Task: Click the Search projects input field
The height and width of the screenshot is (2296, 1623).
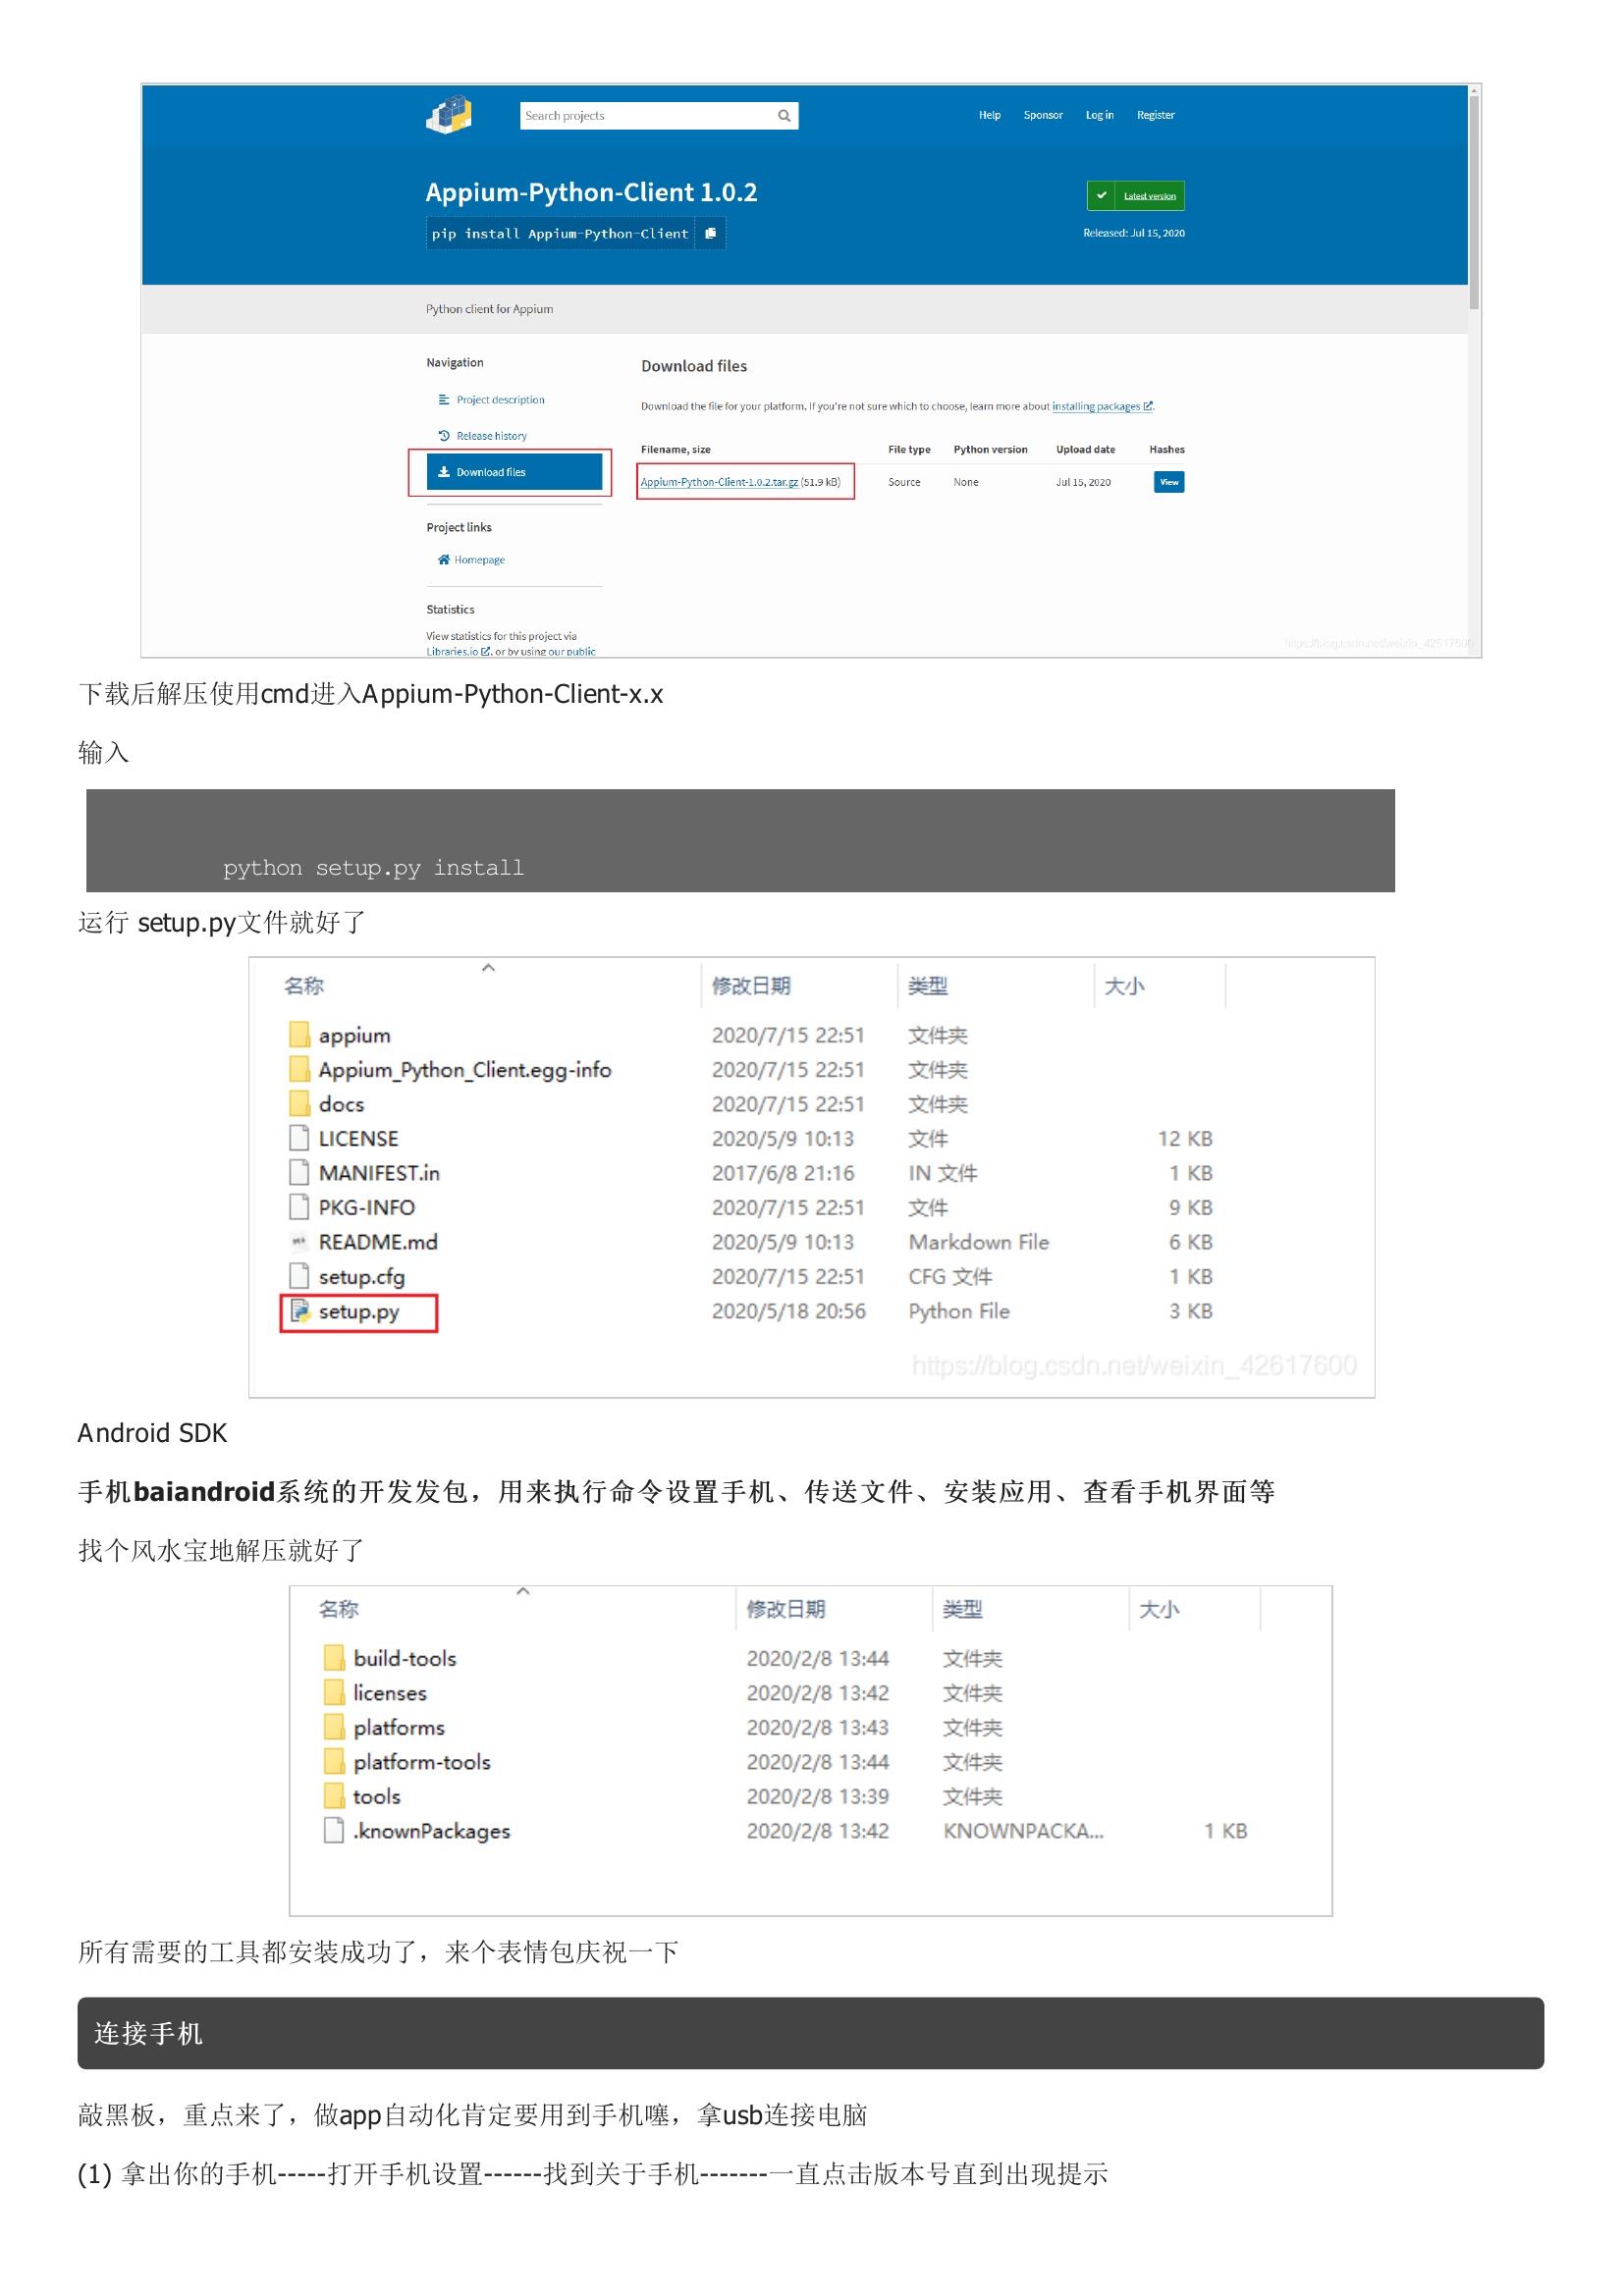Action: click(645, 116)
